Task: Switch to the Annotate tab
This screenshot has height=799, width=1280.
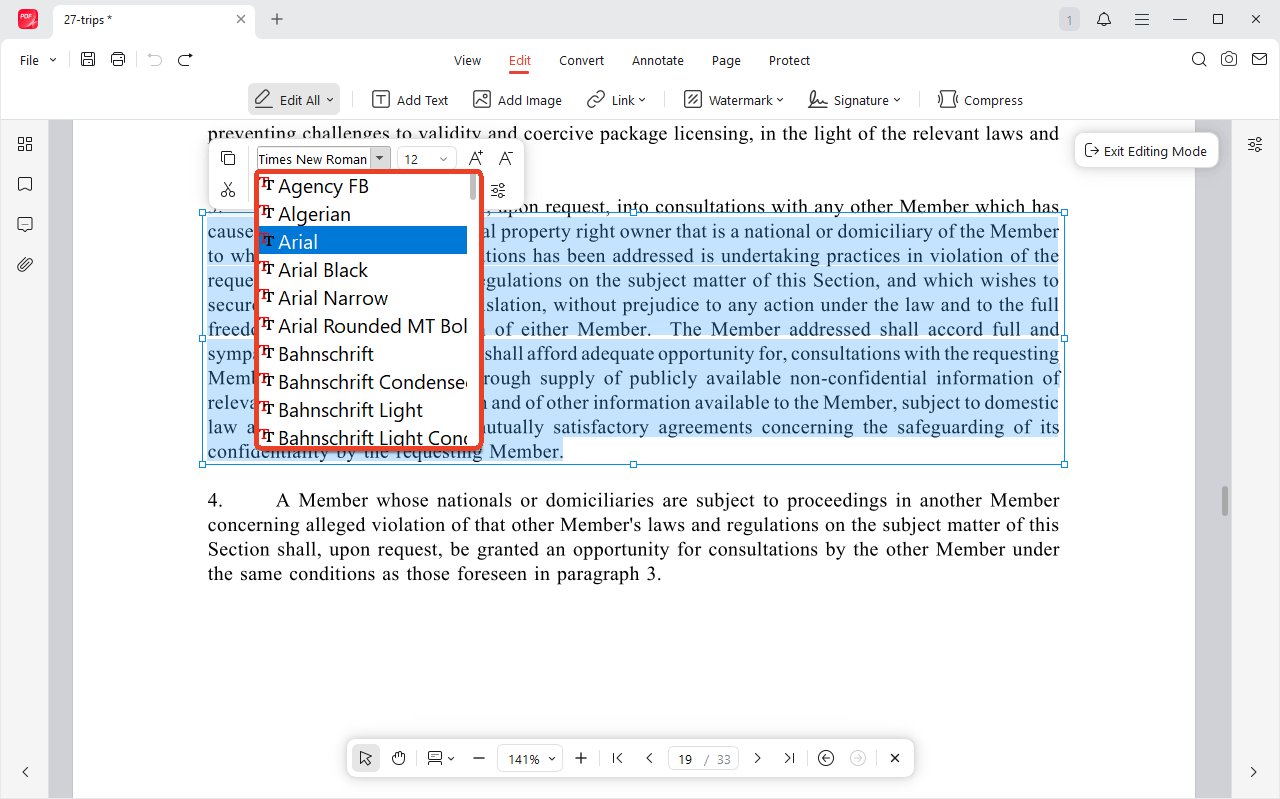Action: 658,60
